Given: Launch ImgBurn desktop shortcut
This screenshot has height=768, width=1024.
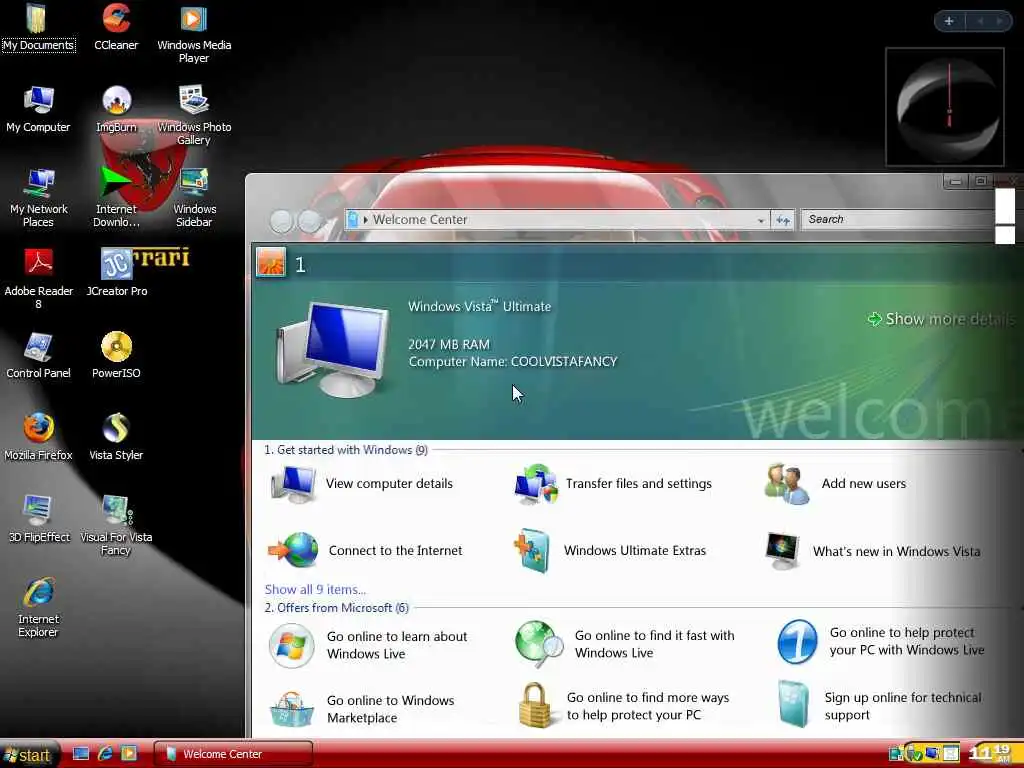Looking at the screenshot, I should point(116,109).
